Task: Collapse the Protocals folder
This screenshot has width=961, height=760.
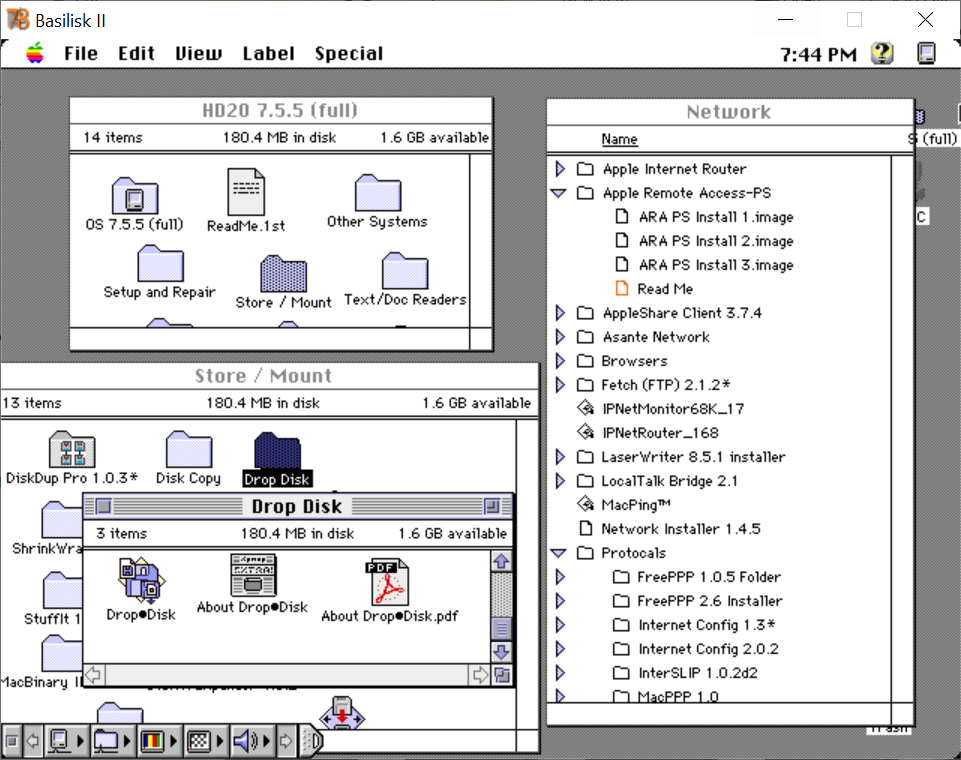Action: click(559, 553)
